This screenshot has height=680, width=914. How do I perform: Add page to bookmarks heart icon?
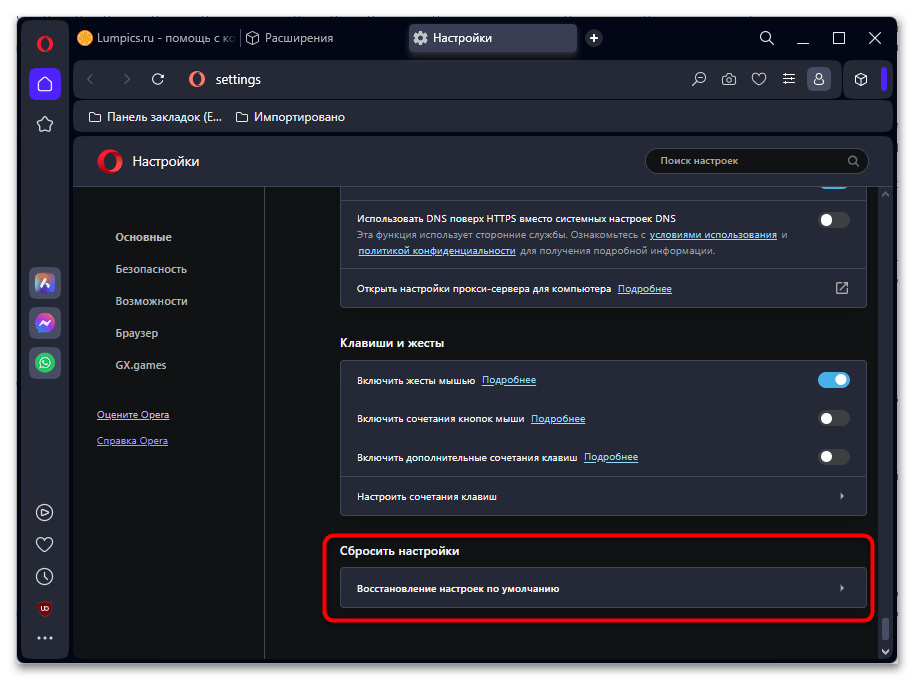coord(759,79)
